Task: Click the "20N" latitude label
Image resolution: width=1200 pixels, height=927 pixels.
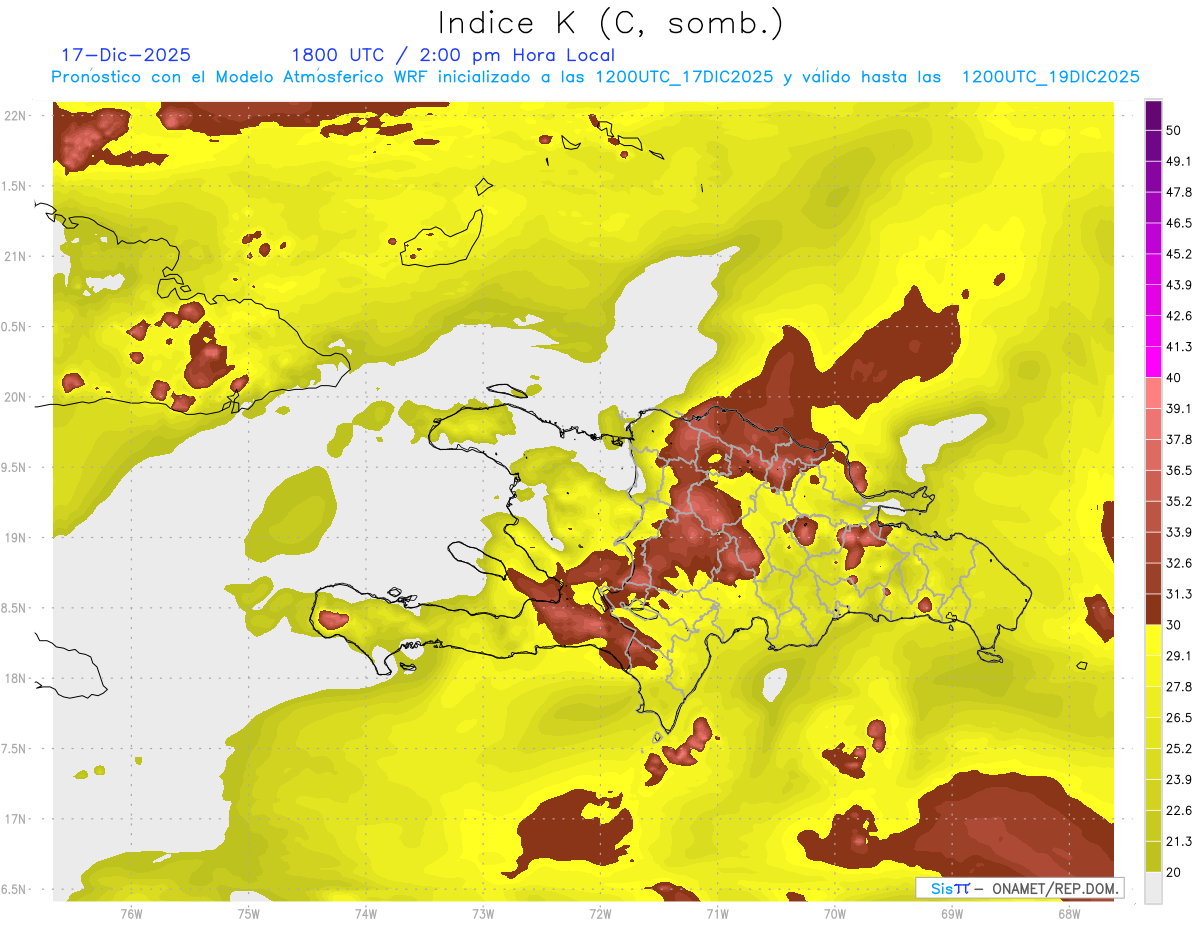Action: [14, 397]
